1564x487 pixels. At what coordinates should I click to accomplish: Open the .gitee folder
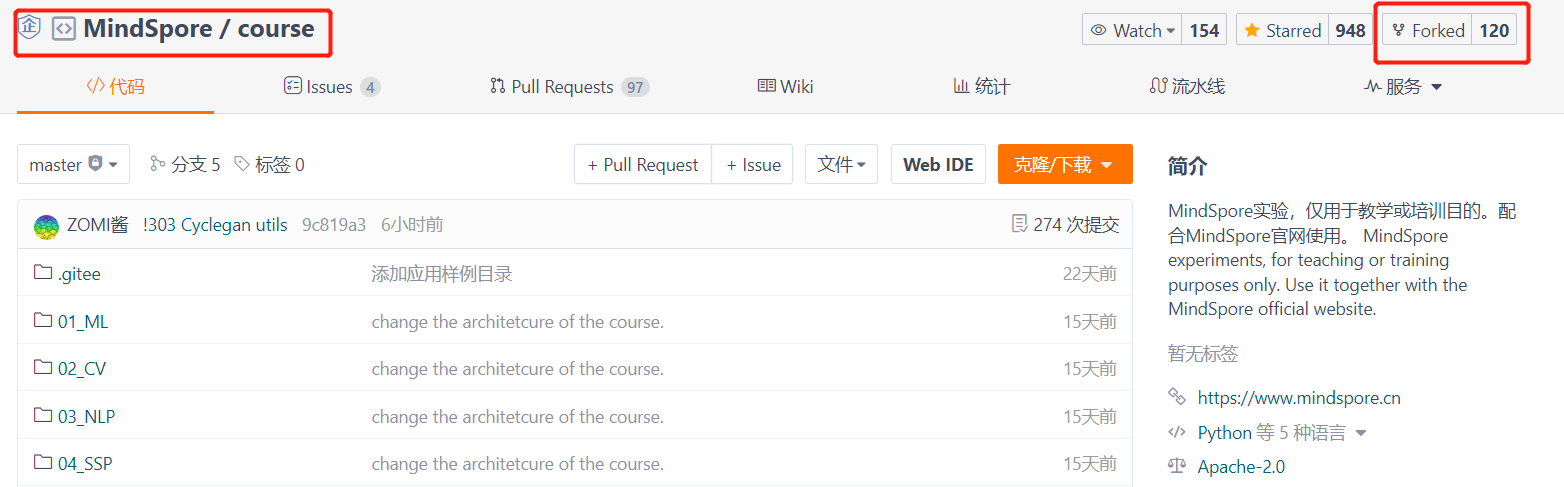(79, 273)
